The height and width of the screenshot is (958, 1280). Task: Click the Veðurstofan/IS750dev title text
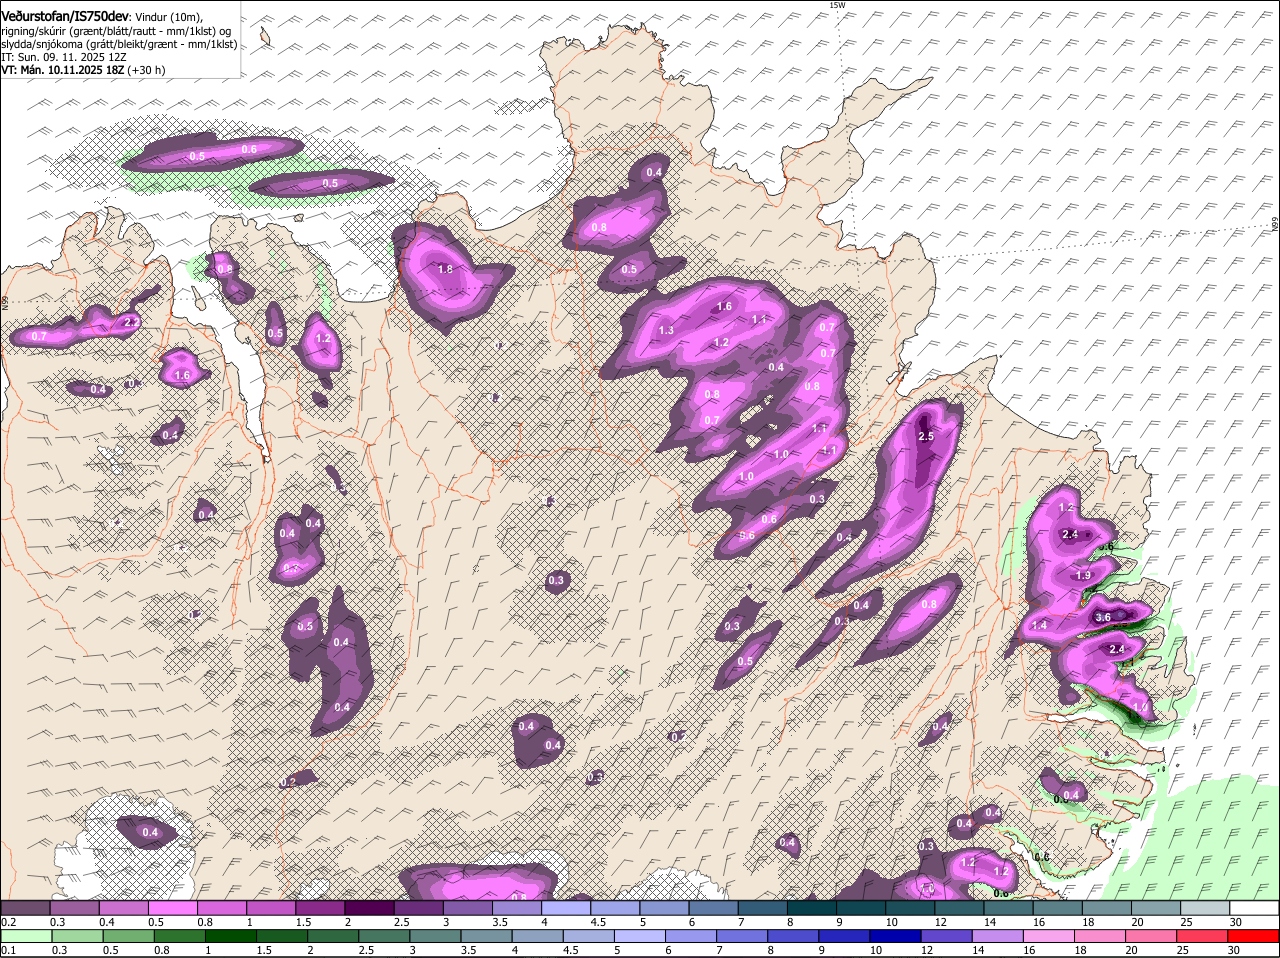click(65, 15)
